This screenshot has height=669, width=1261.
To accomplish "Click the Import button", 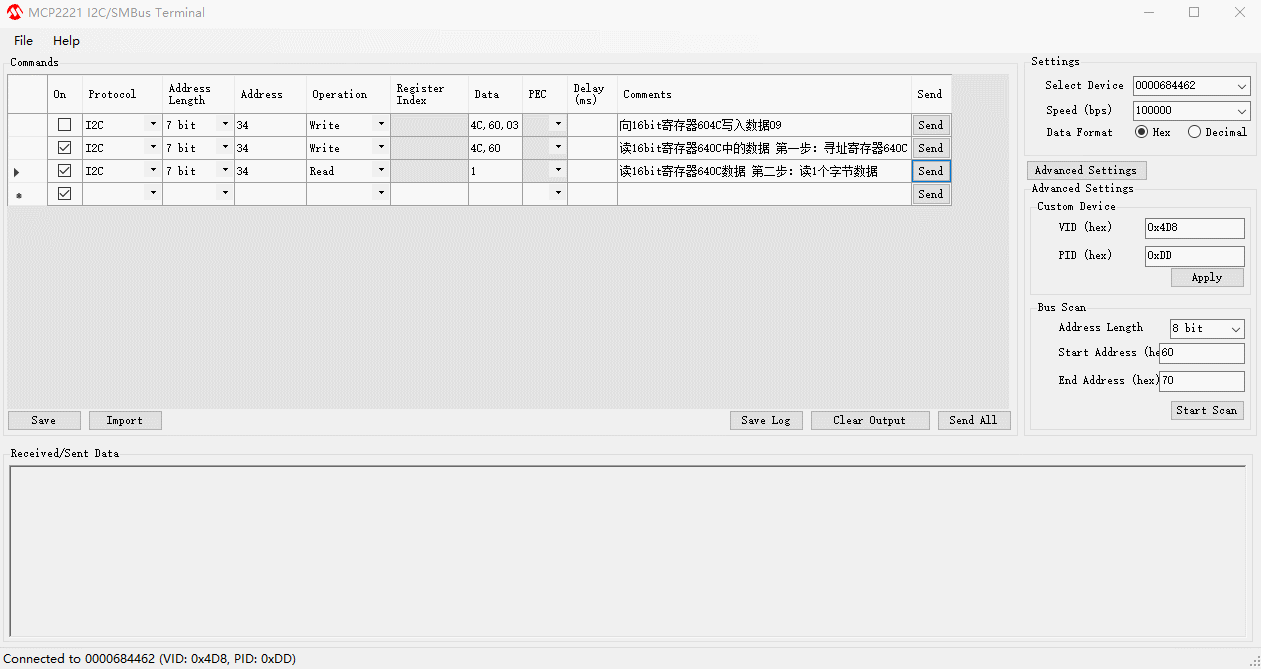I will (125, 420).
